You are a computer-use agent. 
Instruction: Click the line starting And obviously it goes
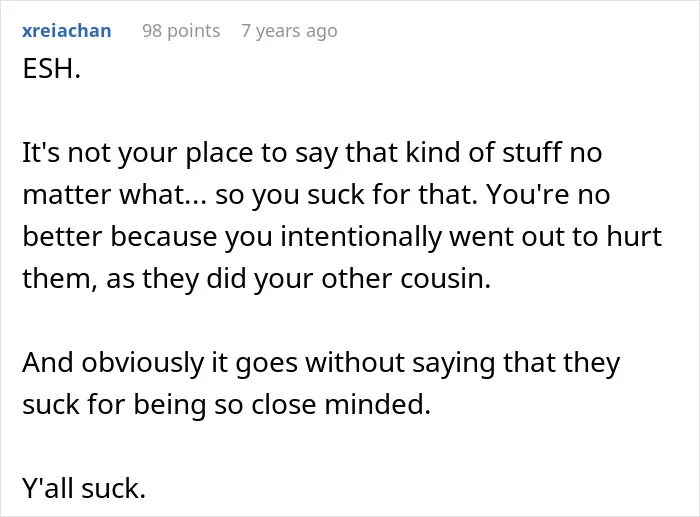point(321,363)
